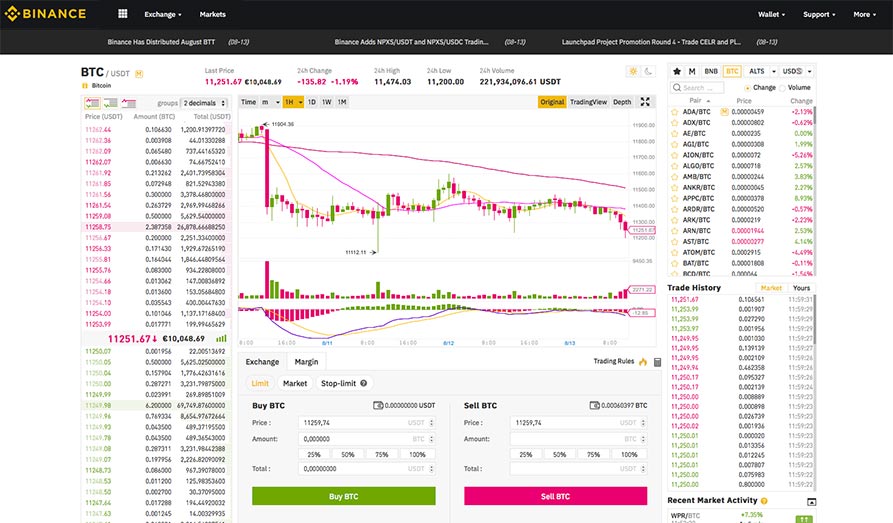Click the green Buy BTC button

pyautogui.click(x=343, y=496)
